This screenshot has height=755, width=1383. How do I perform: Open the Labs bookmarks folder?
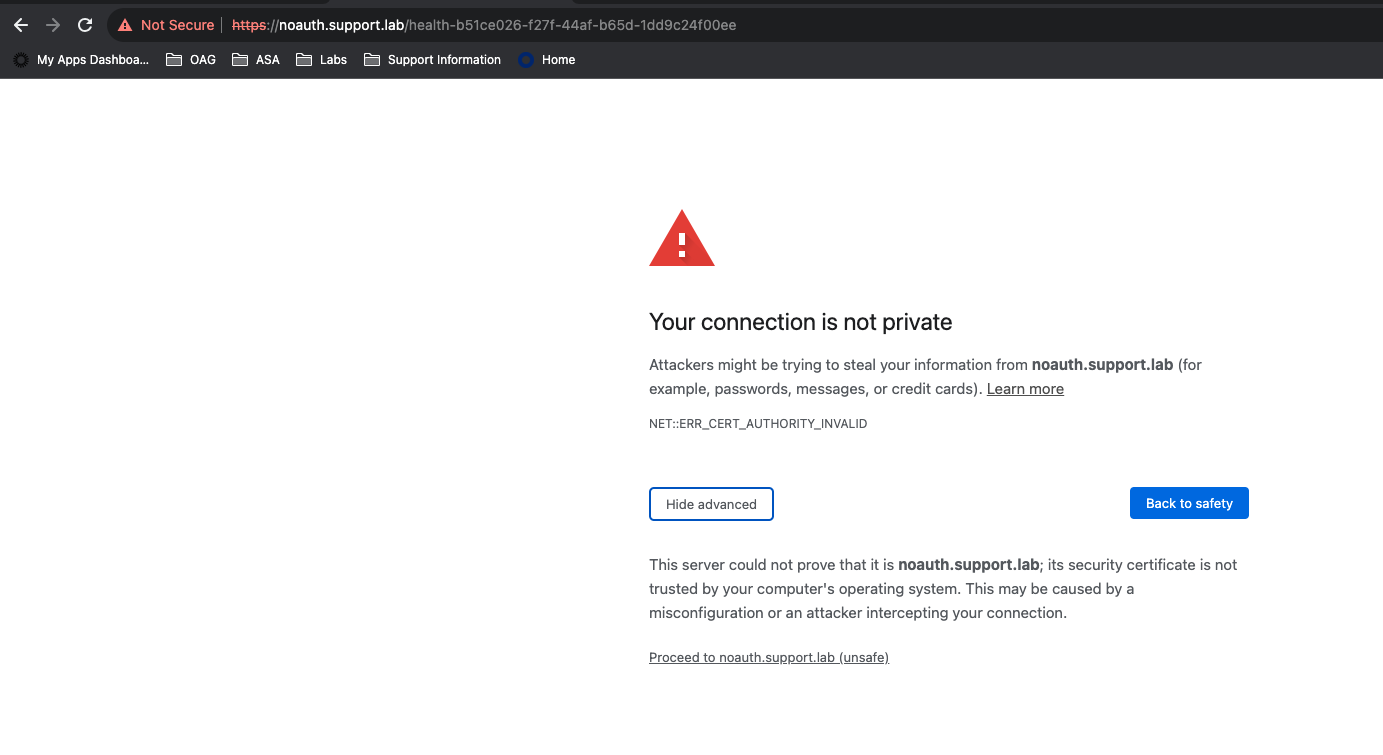[322, 60]
